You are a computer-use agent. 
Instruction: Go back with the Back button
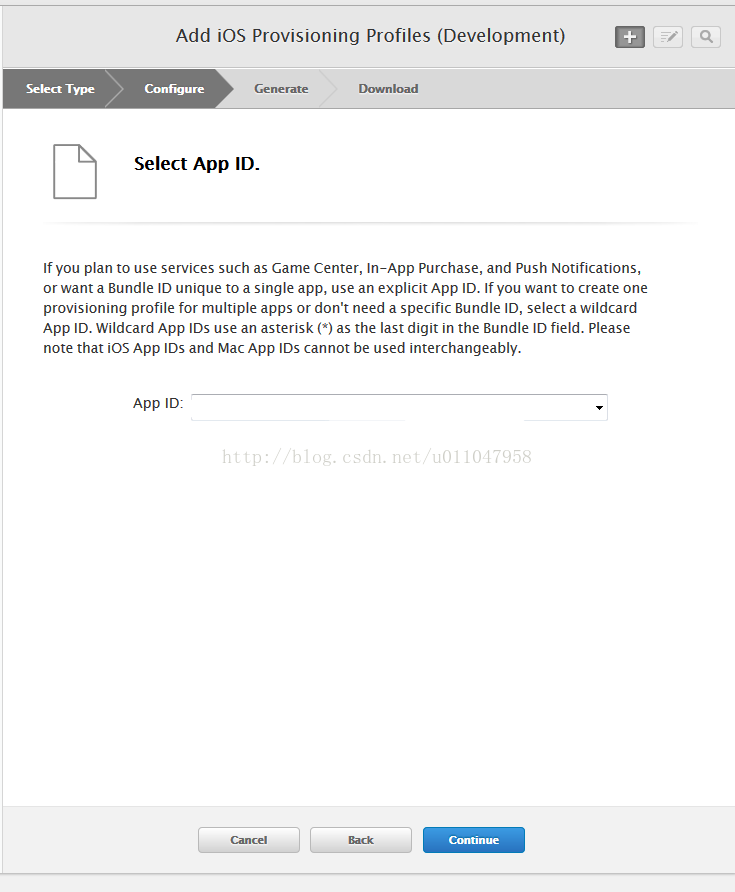361,840
